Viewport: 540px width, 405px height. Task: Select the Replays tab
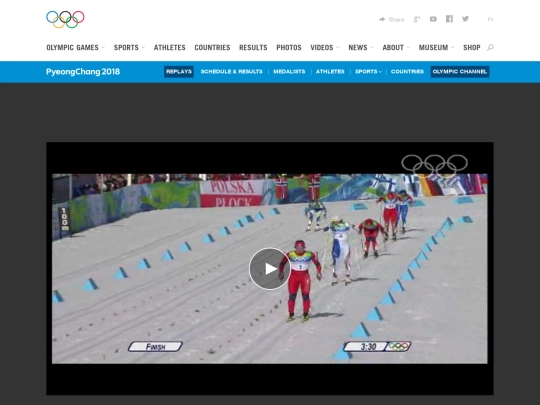[179, 72]
